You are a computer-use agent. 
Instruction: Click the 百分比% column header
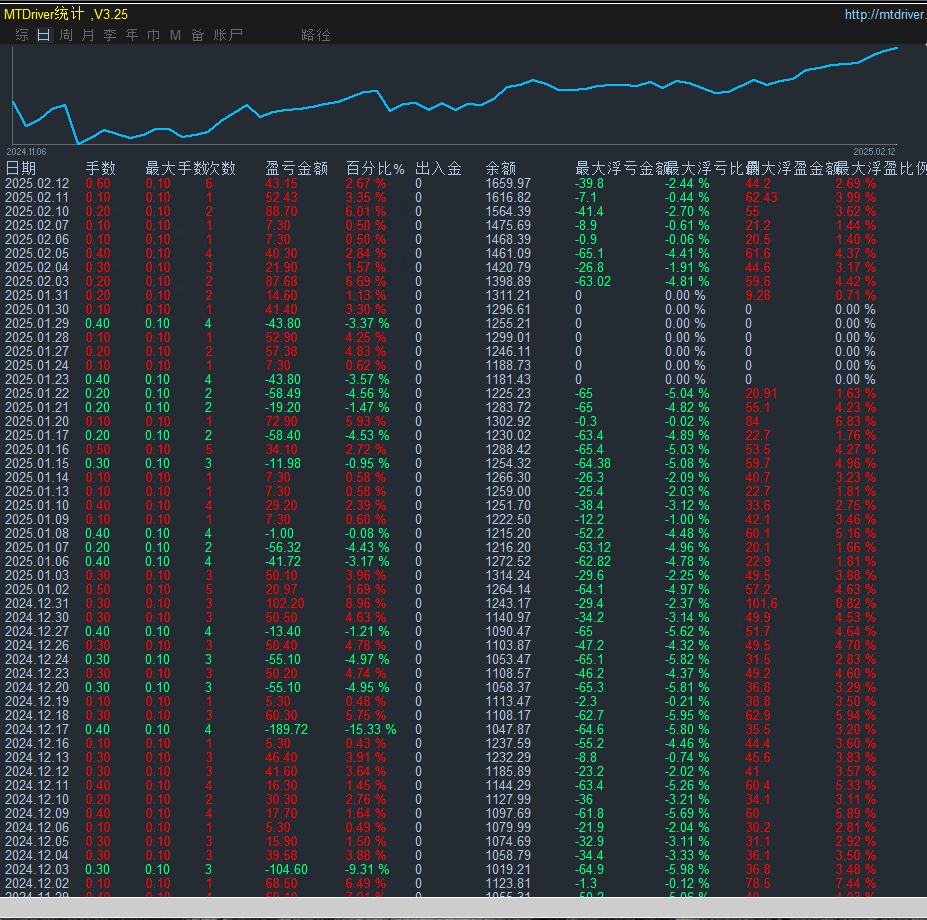pyautogui.click(x=375, y=169)
